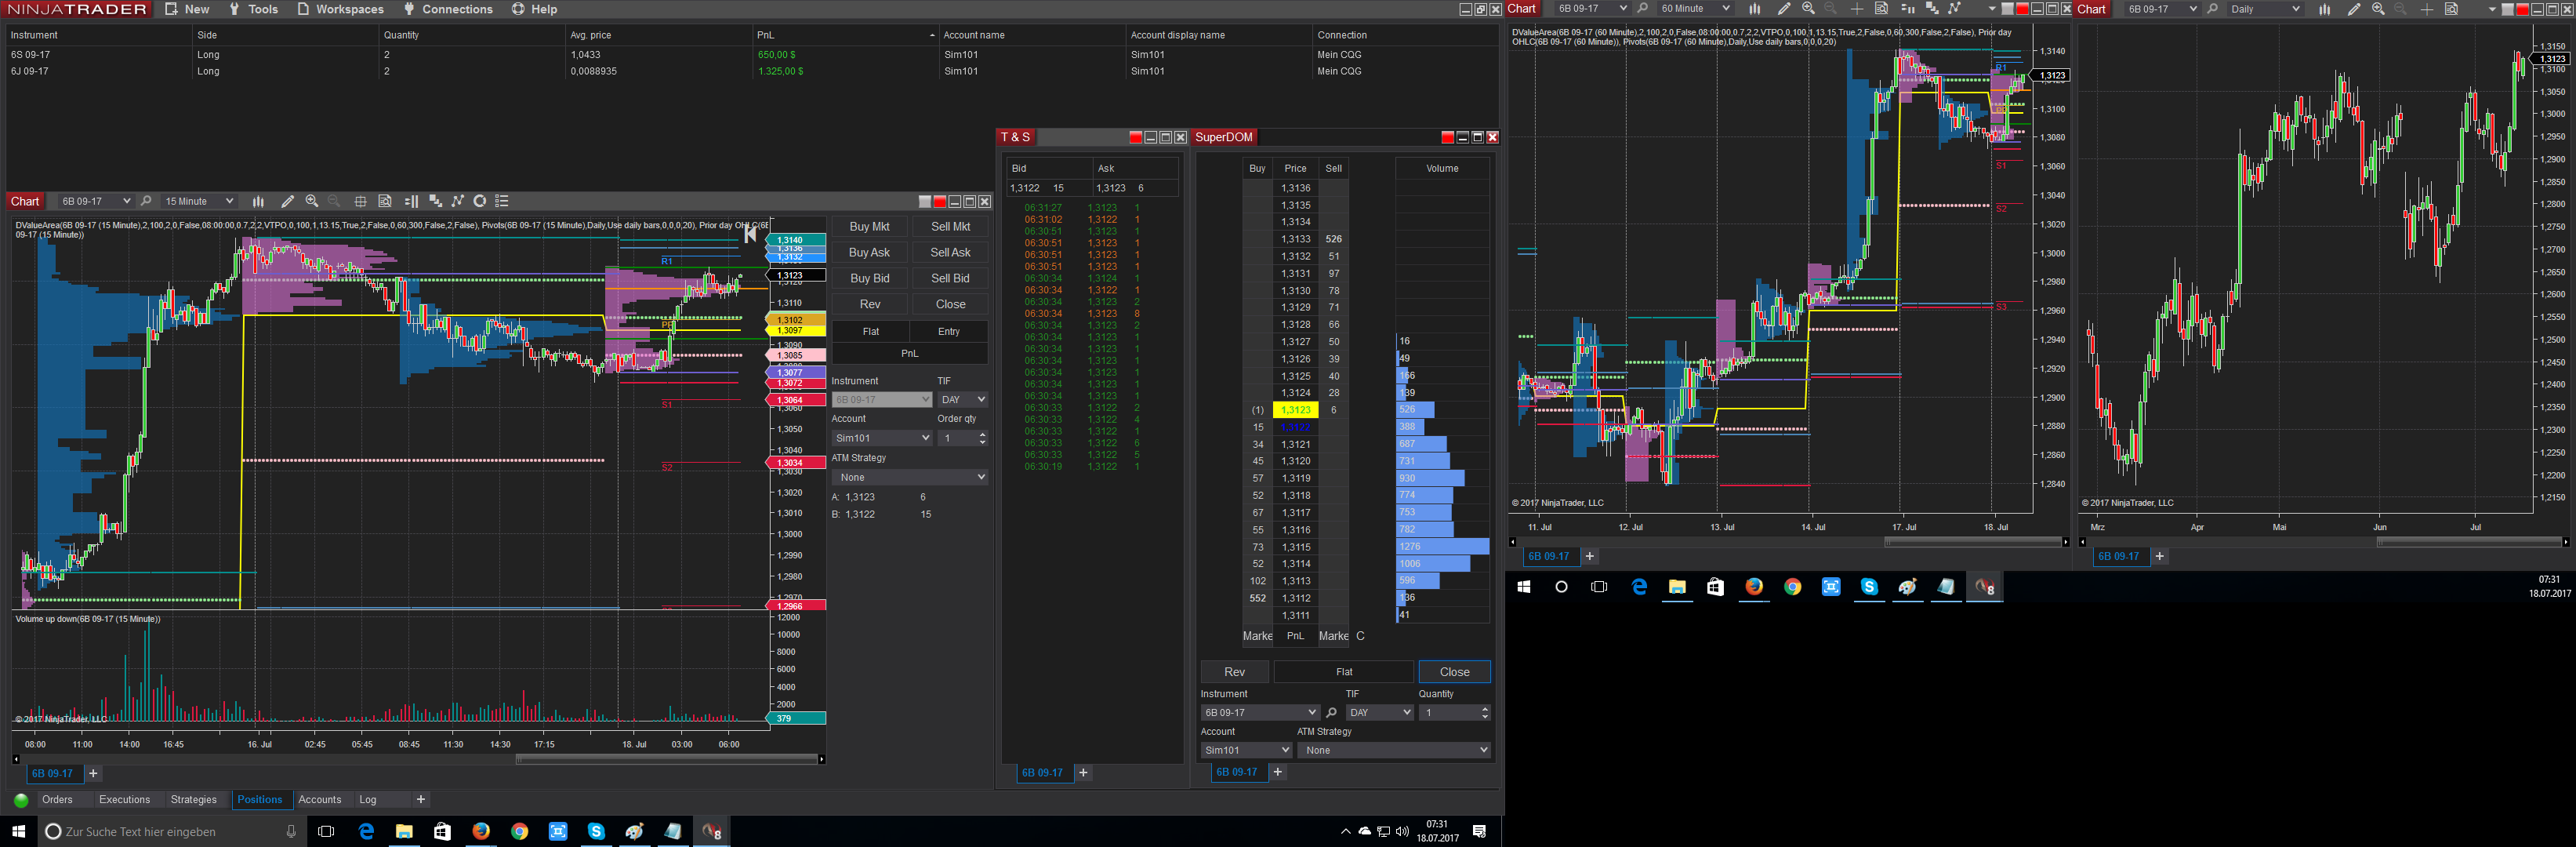Click instrument search magnifier in SuperDOM
This screenshot has width=2576, height=847.
1331,713
